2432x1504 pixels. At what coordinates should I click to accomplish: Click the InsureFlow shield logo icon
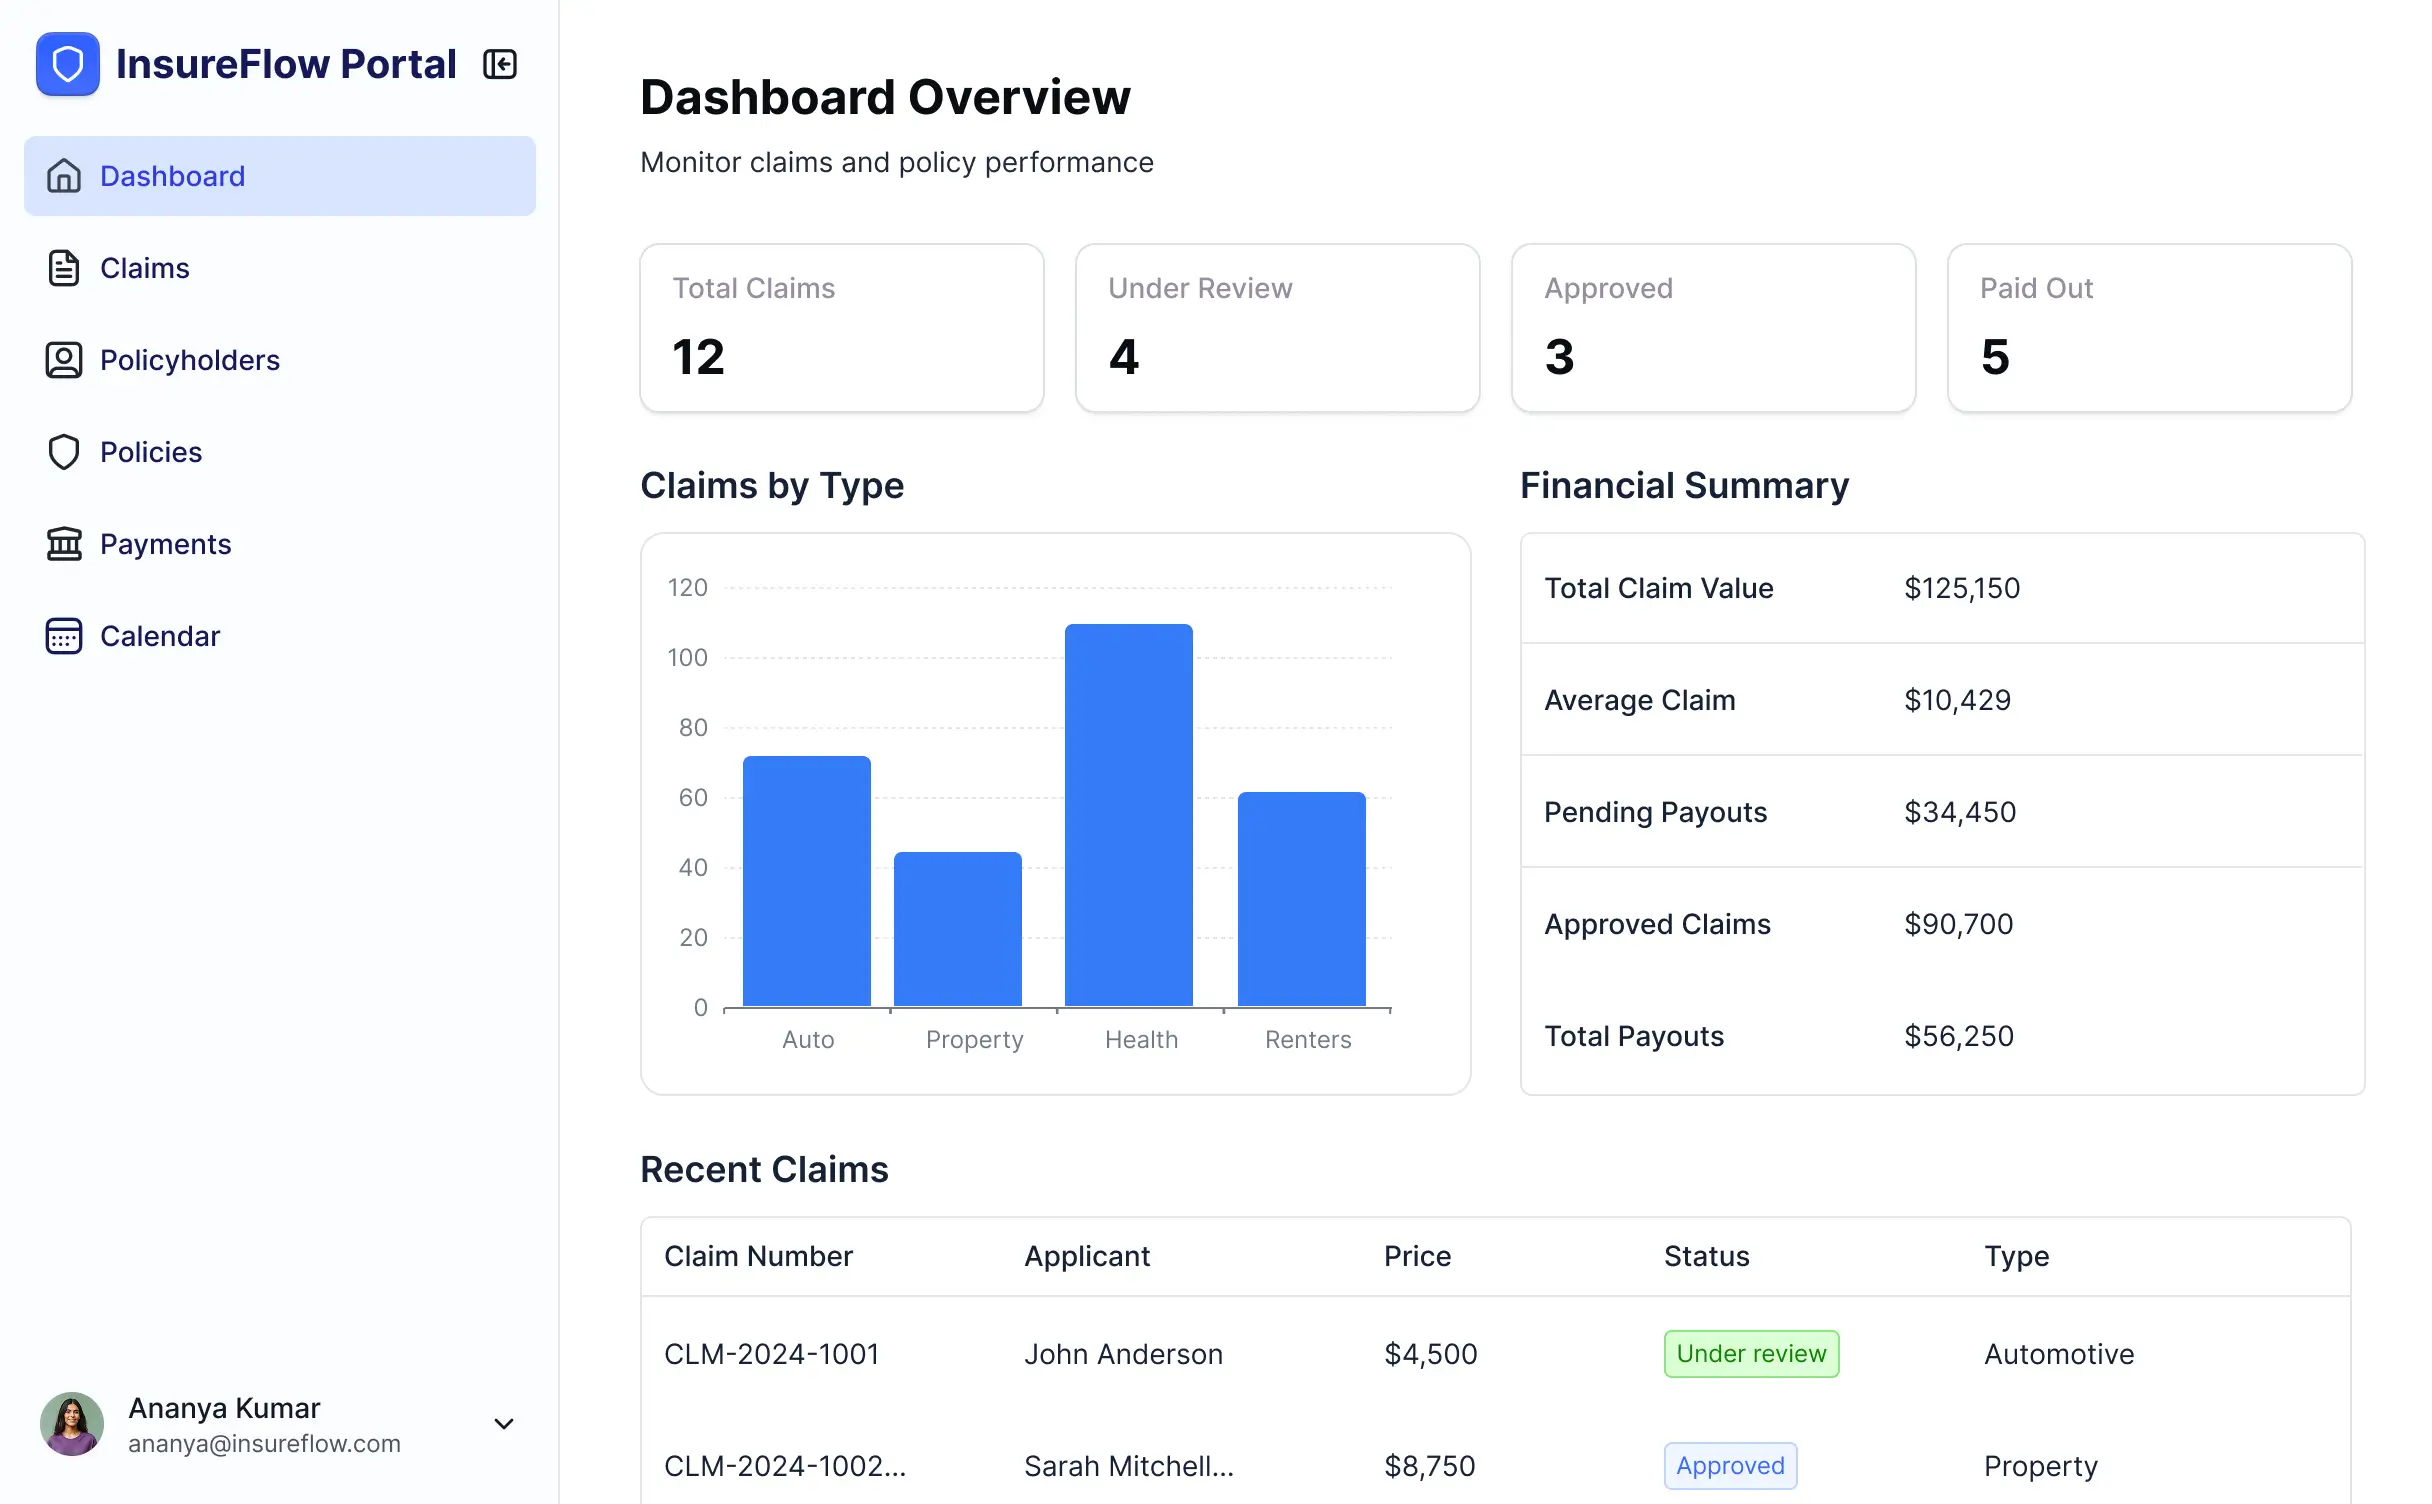point(67,64)
